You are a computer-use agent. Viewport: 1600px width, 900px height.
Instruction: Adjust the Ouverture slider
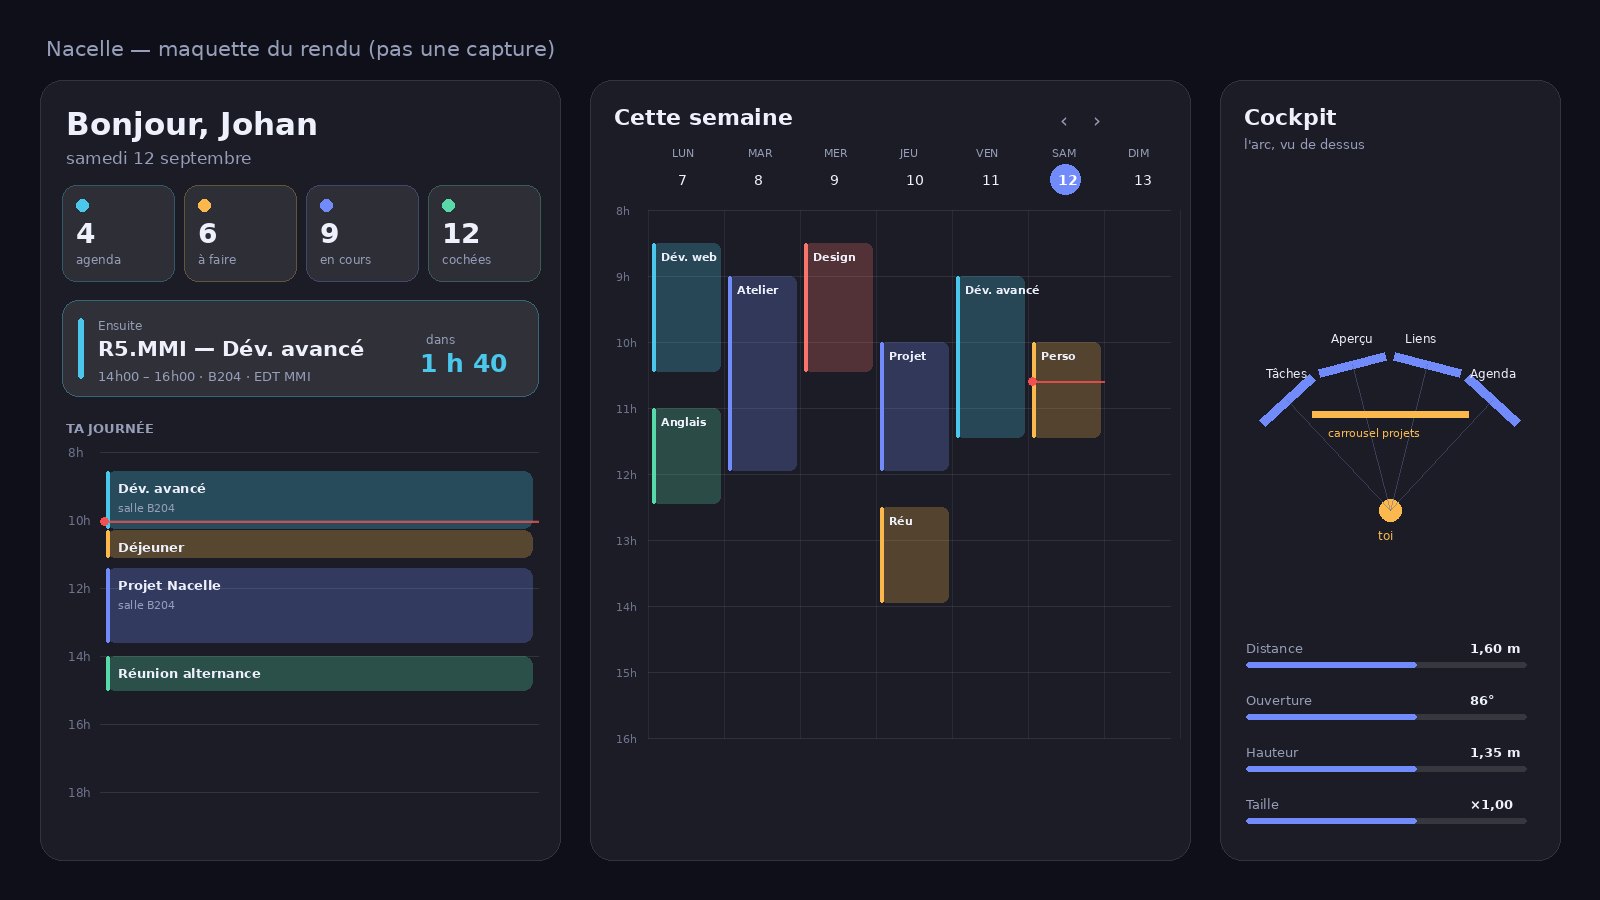(1386, 717)
